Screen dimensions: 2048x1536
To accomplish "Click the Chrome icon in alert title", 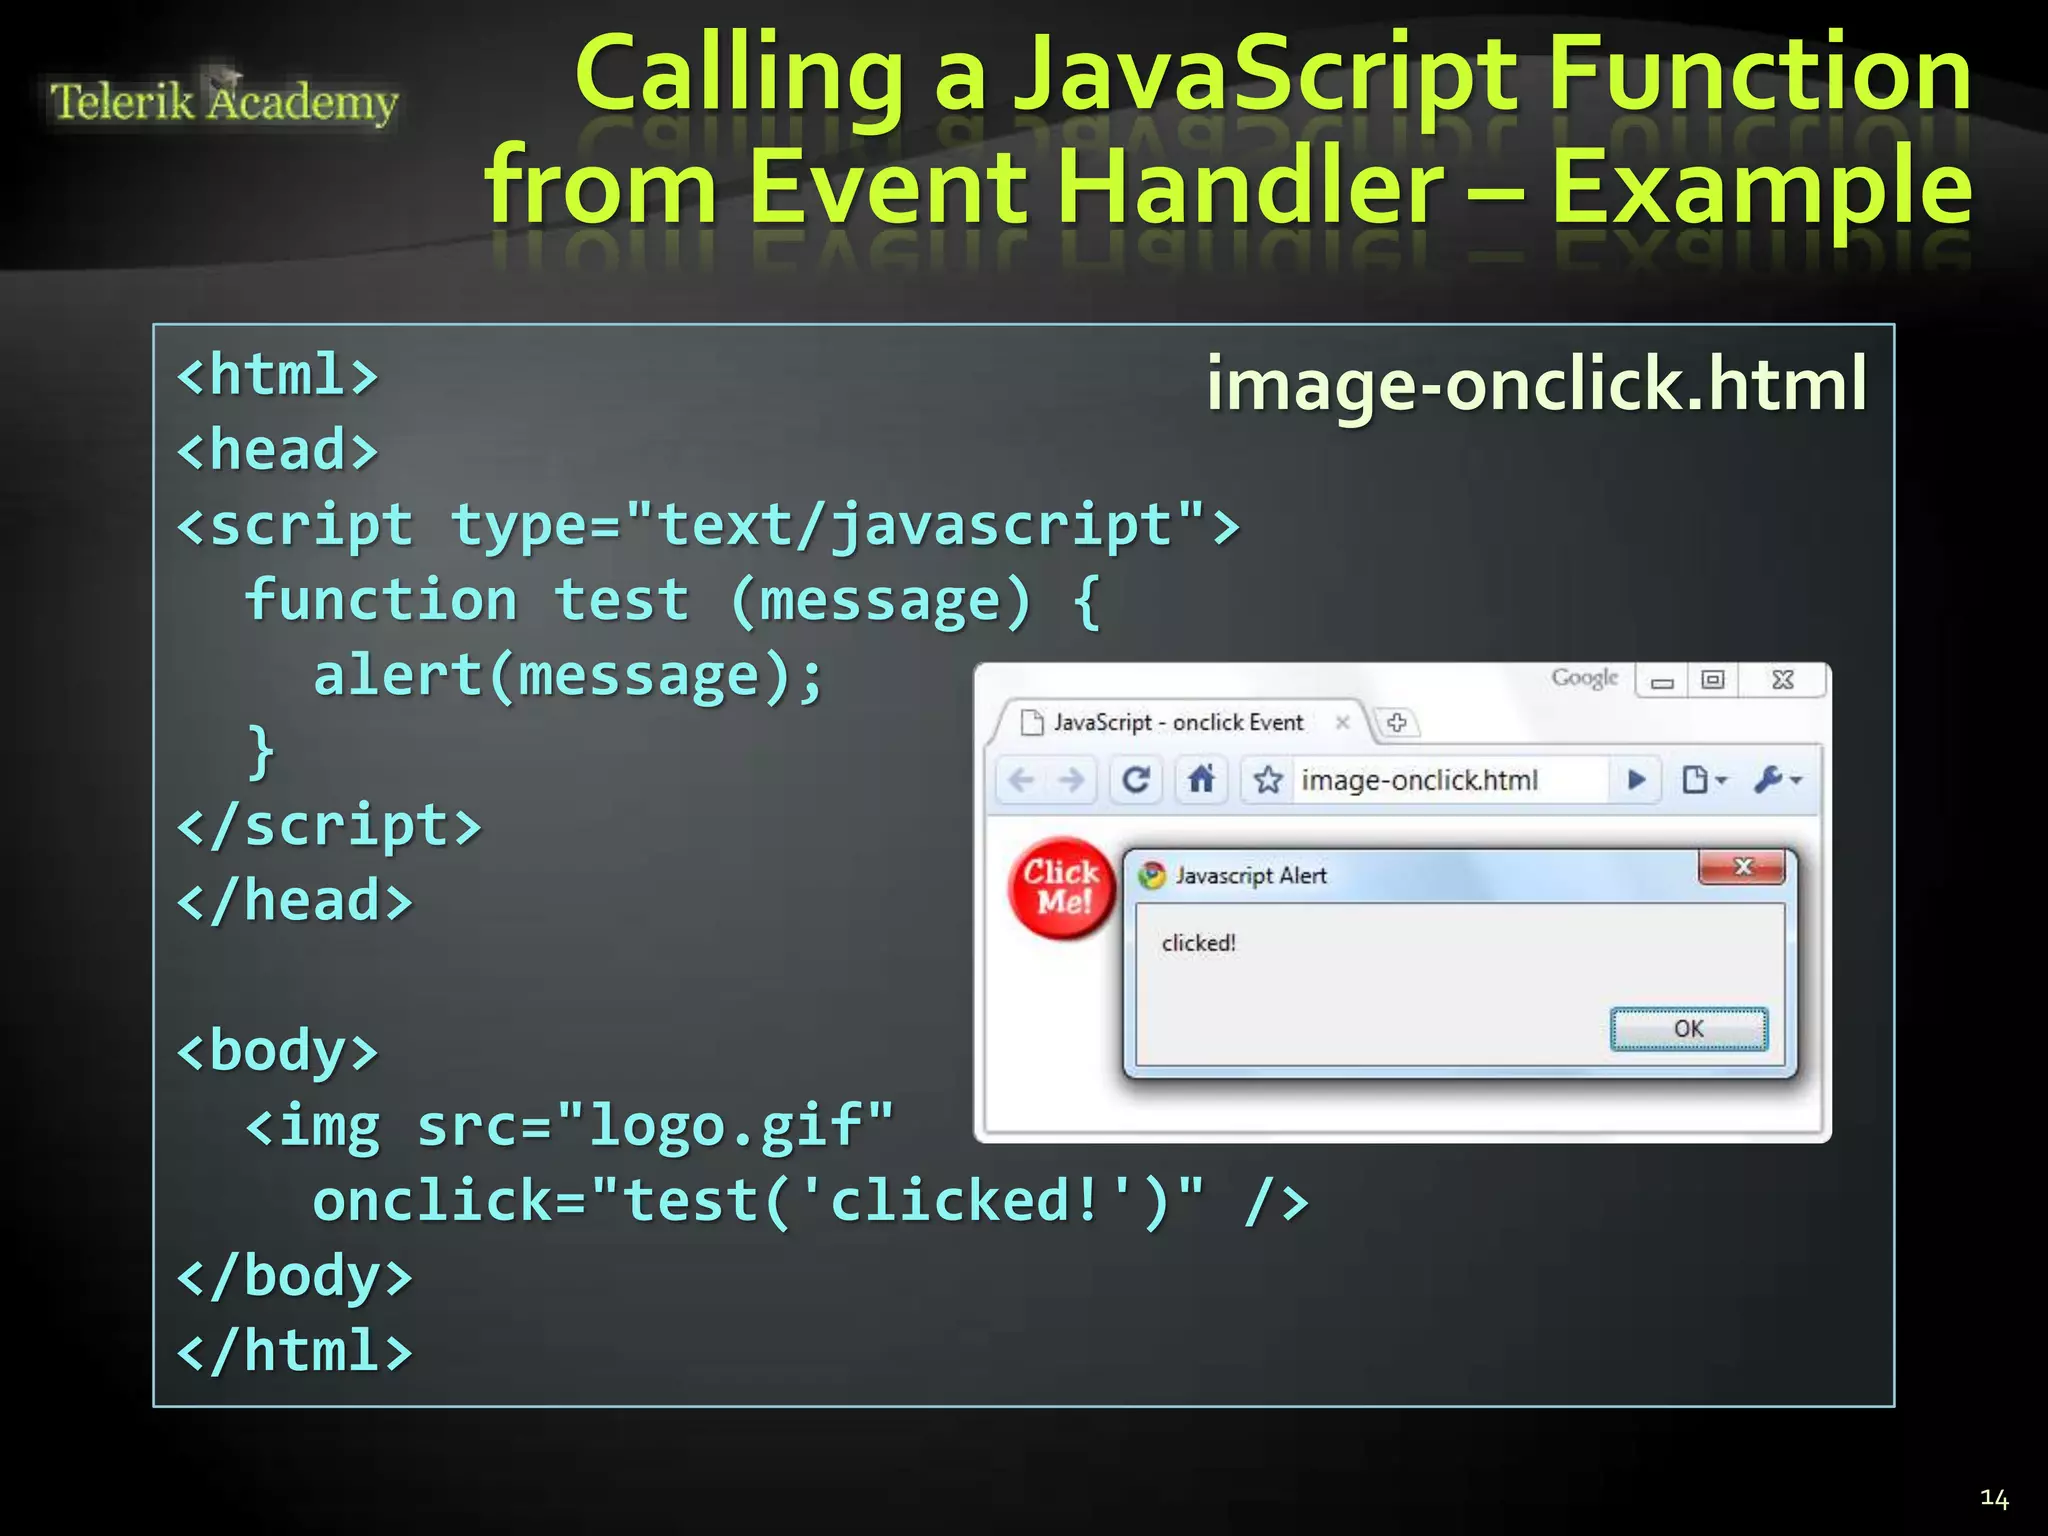I will [1152, 876].
